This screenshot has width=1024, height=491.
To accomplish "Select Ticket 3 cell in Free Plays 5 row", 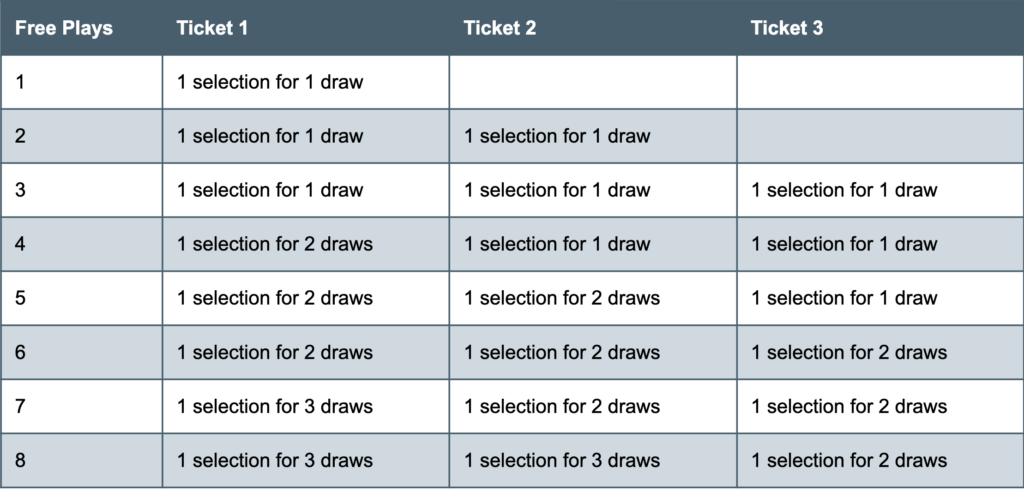I will pos(880,298).
